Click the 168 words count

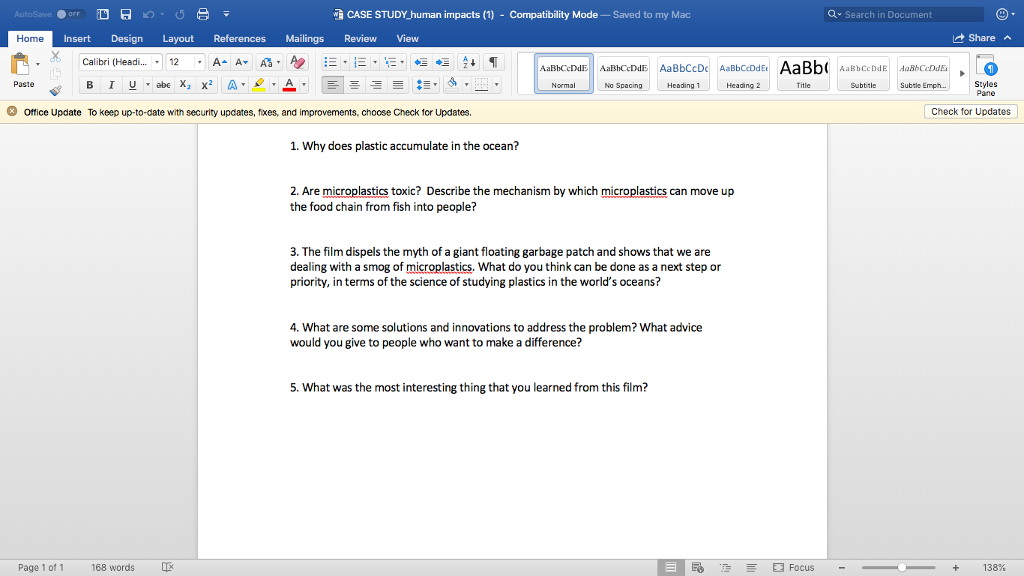coord(112,568)
